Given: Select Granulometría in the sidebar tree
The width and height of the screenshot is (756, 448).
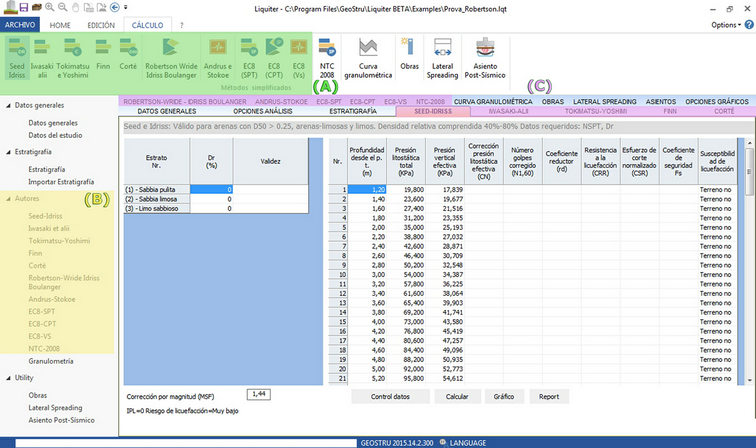Looking at the screenshot, I should point(51,361).
